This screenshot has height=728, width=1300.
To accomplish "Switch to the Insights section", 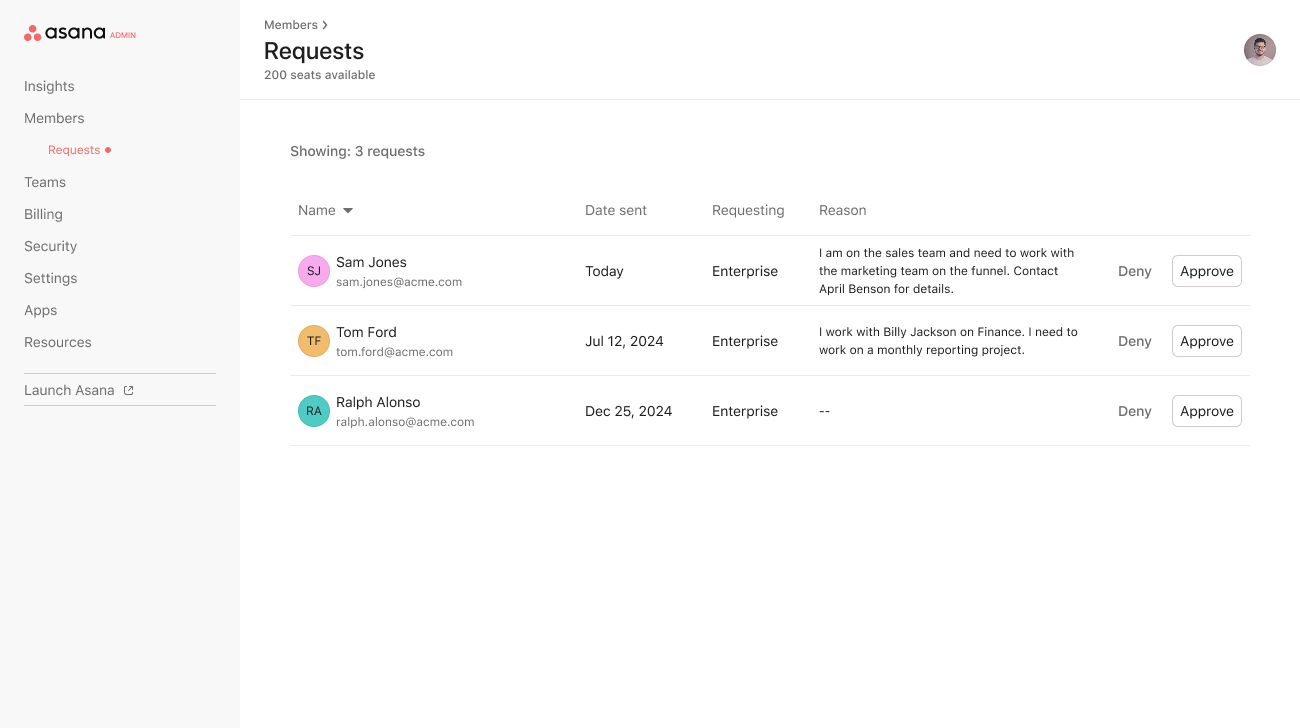I will (x=48, y=86).
